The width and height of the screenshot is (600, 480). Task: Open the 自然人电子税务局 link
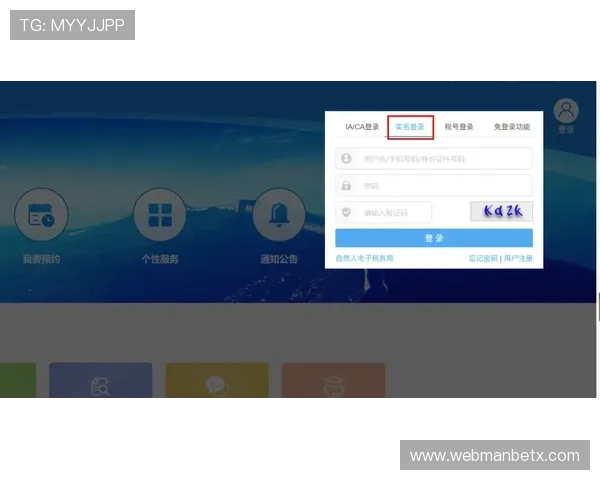tap(364, 258)
